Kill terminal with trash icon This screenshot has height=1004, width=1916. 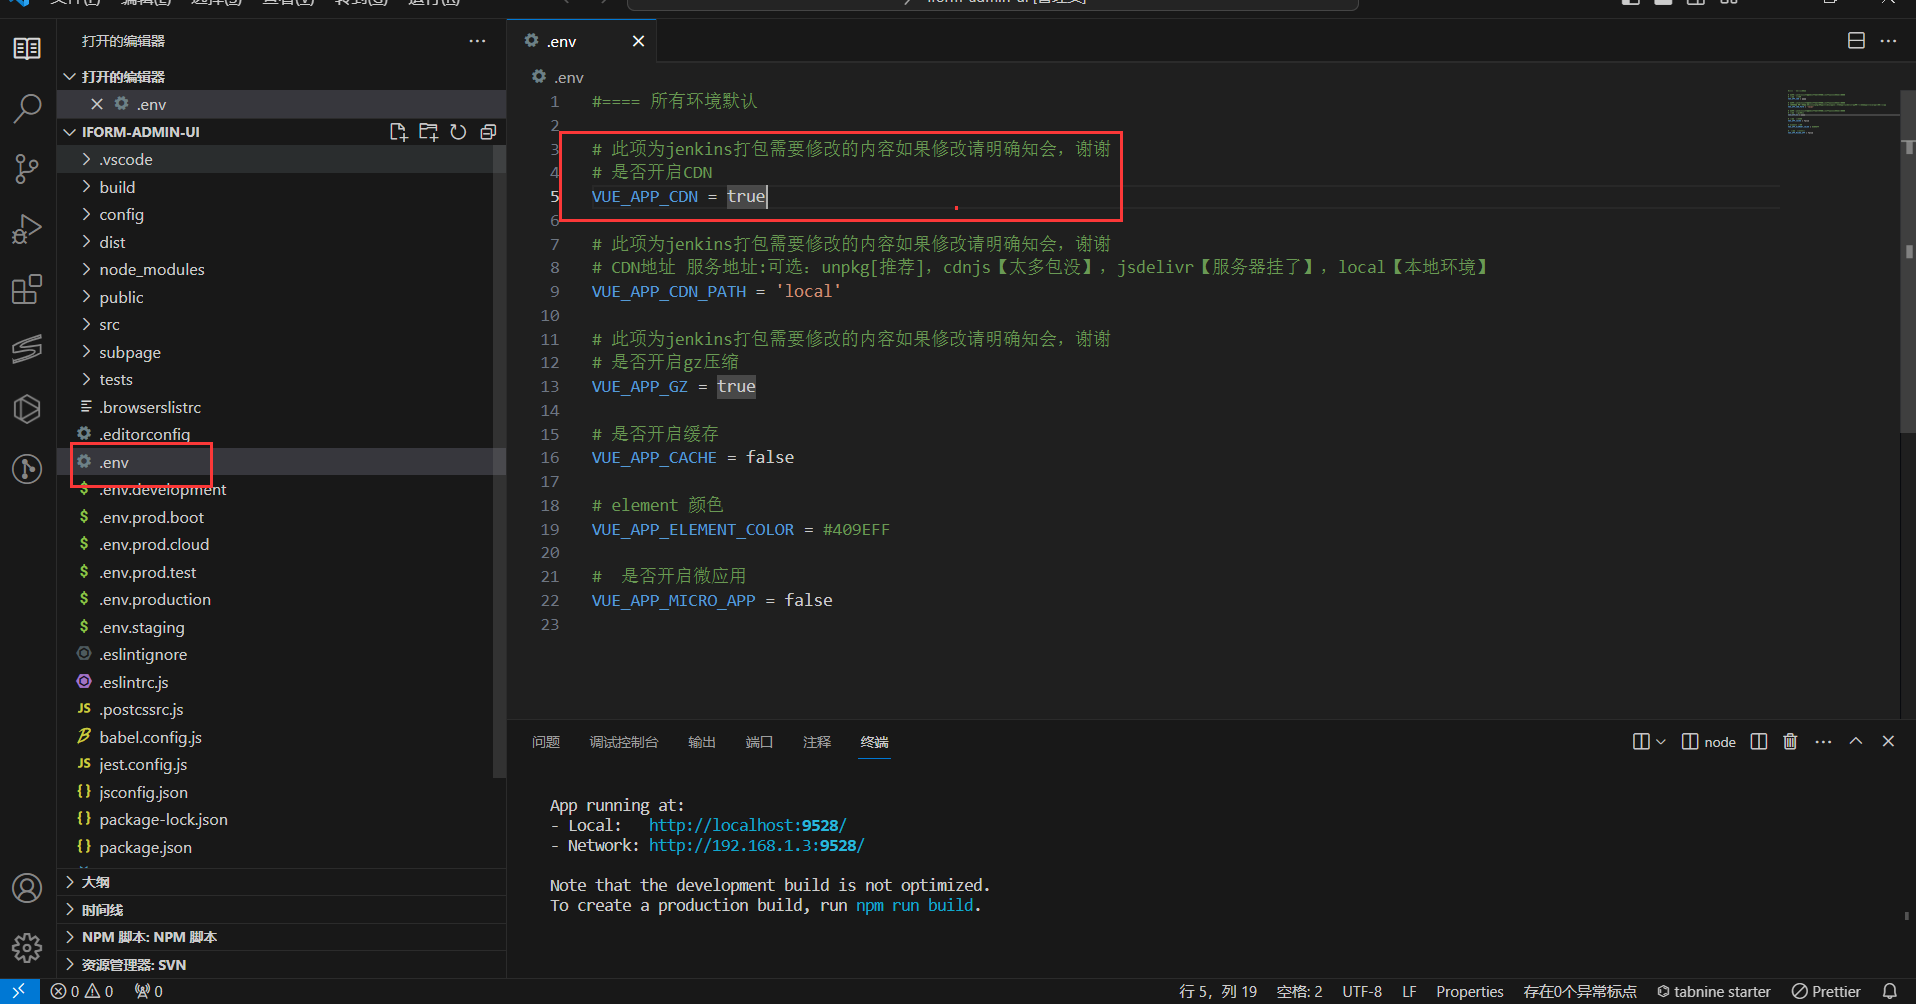pyautogui.click(x=1790, y=741)
